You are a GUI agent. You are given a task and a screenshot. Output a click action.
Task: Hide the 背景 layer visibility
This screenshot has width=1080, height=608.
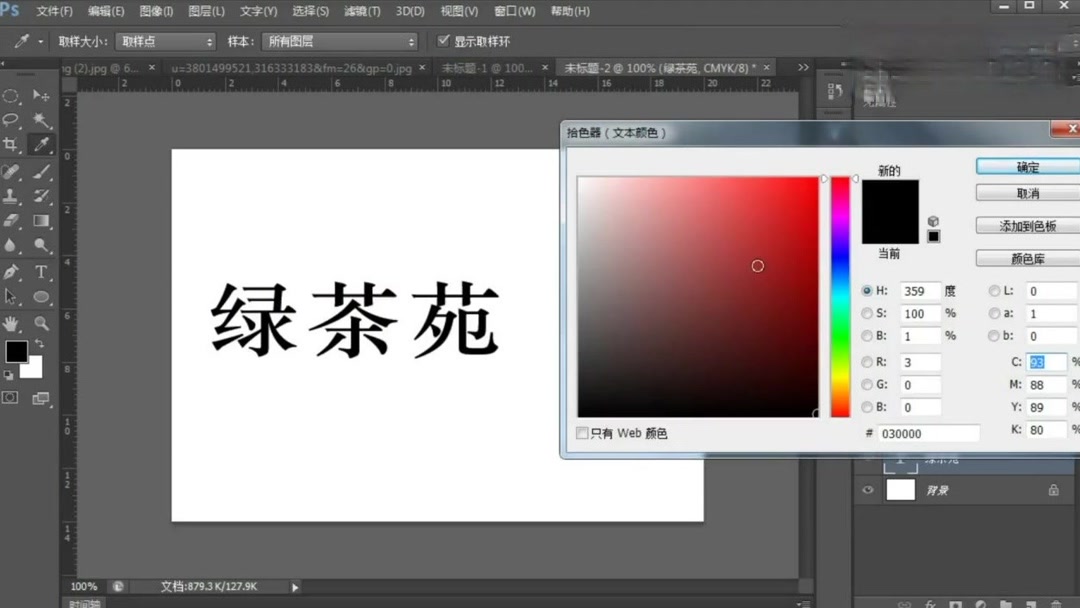point(866,489)
